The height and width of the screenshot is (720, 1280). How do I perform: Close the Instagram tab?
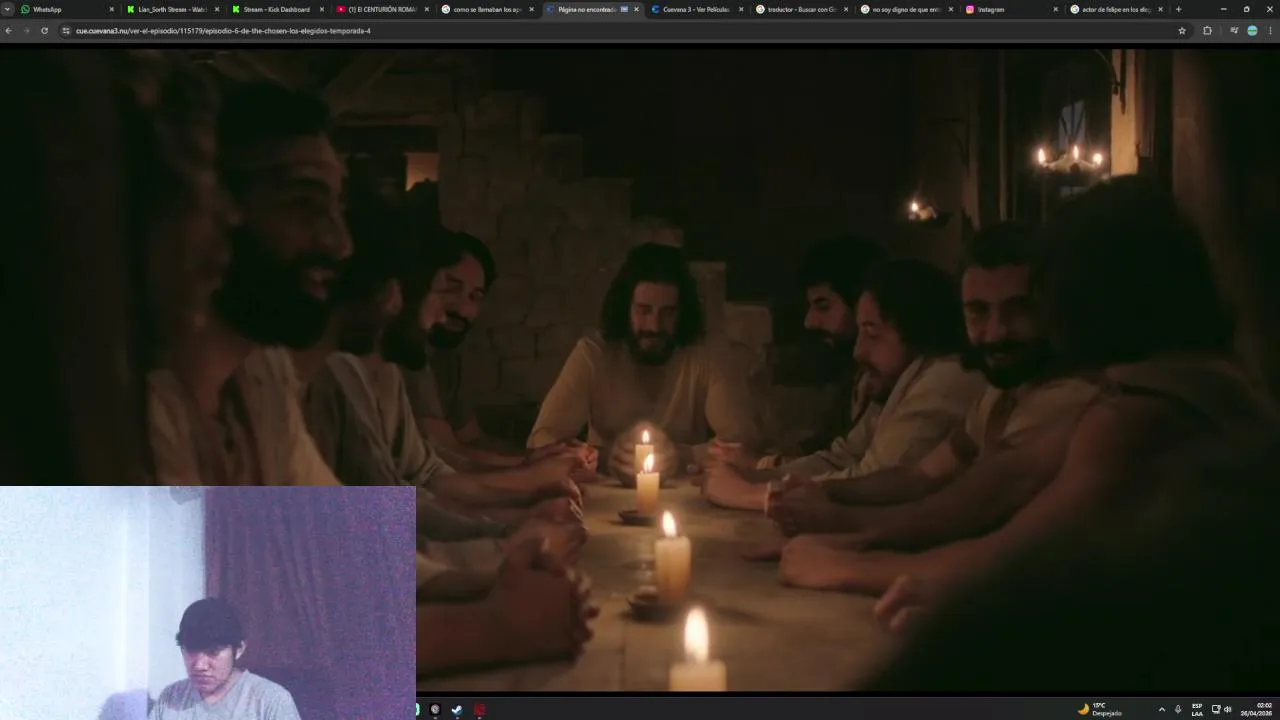coord(1055,9)
